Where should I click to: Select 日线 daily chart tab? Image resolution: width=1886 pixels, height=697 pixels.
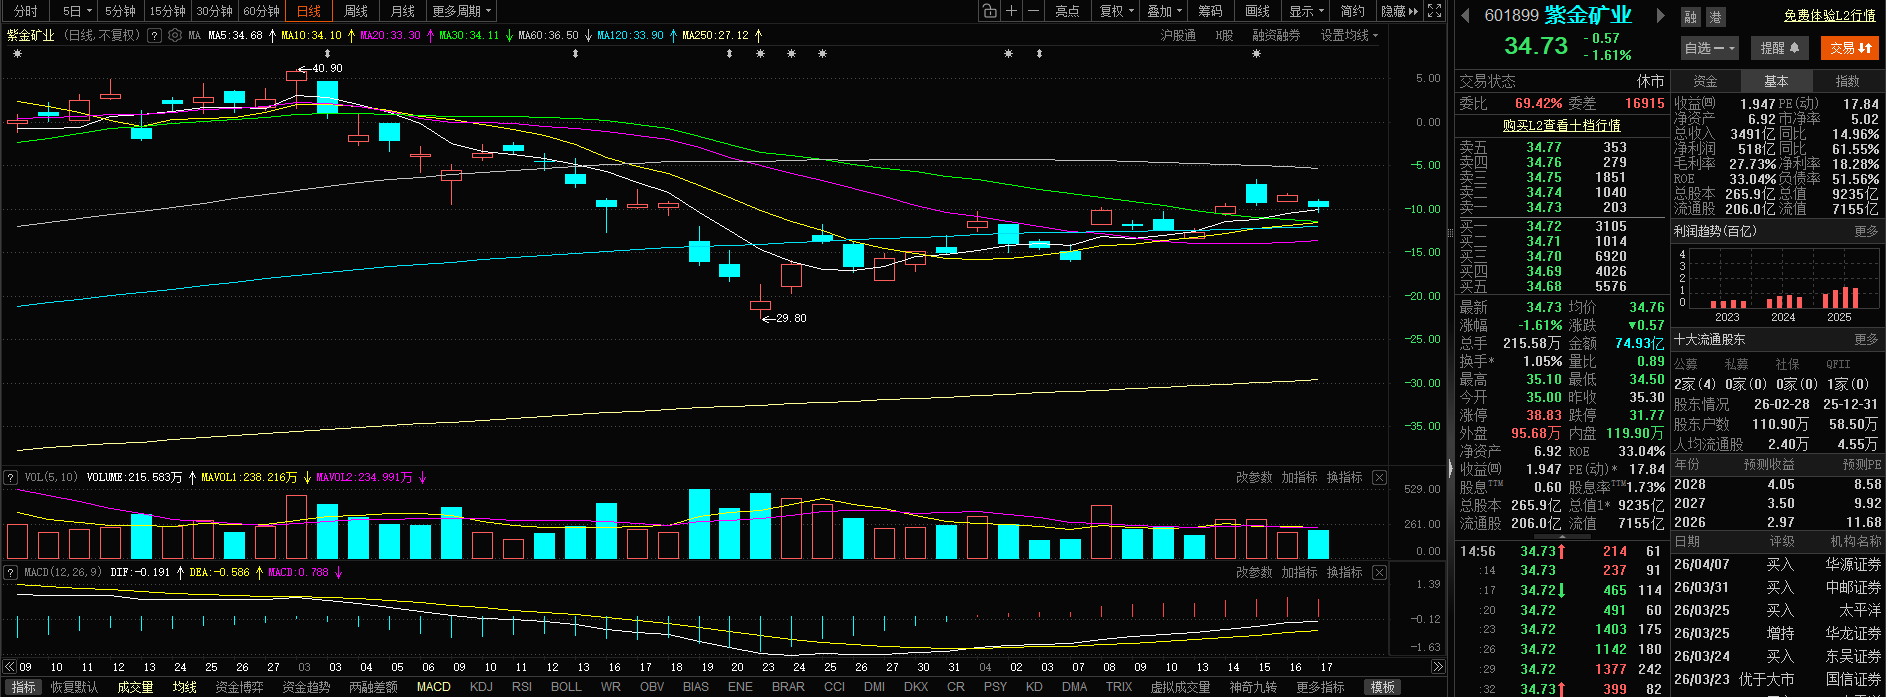309,11
